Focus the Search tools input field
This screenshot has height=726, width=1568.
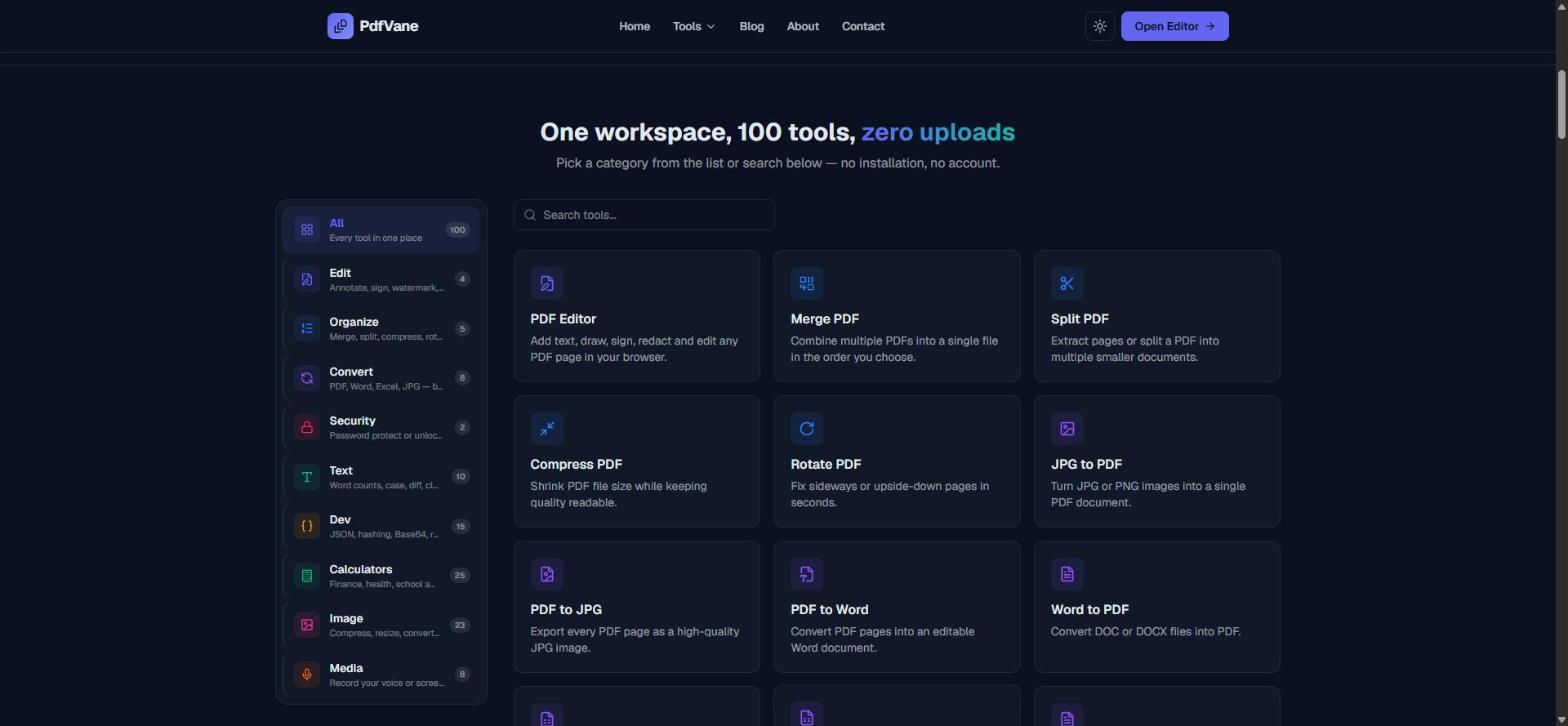644,215
